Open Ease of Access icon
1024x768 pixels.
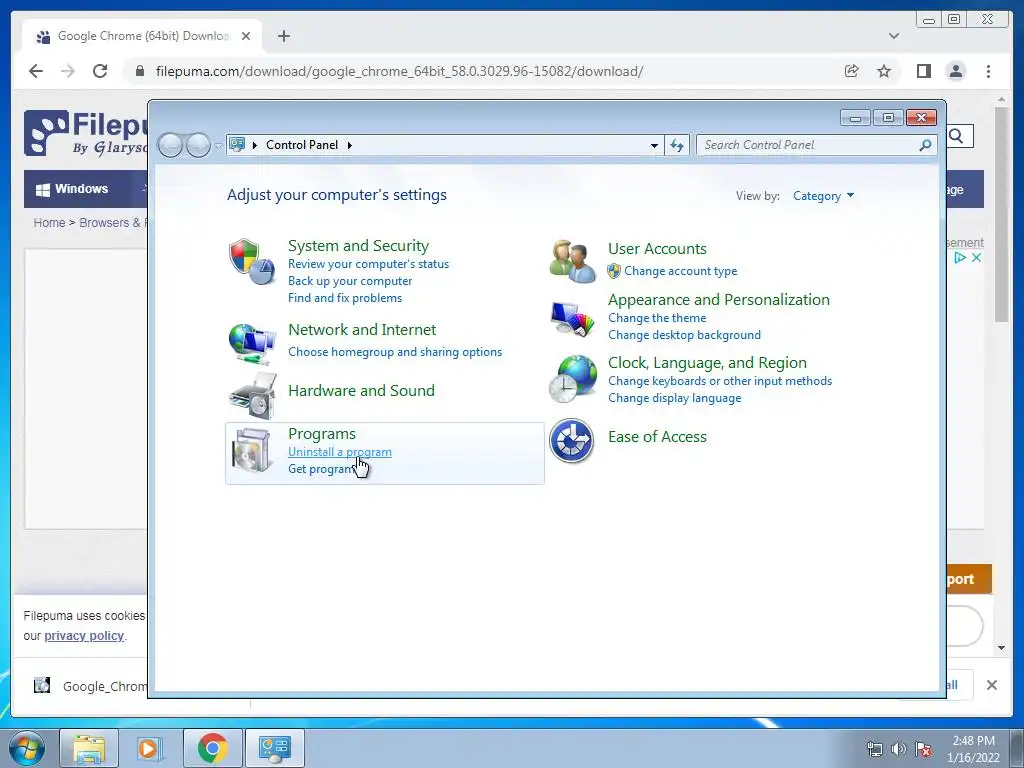click(x=571, y=440)
